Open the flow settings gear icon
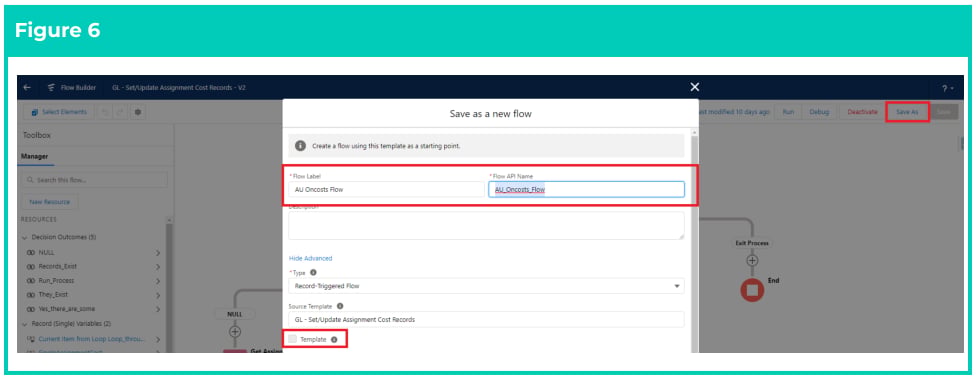Viewport: 976px width, 379px height. (x=138, y=112)
